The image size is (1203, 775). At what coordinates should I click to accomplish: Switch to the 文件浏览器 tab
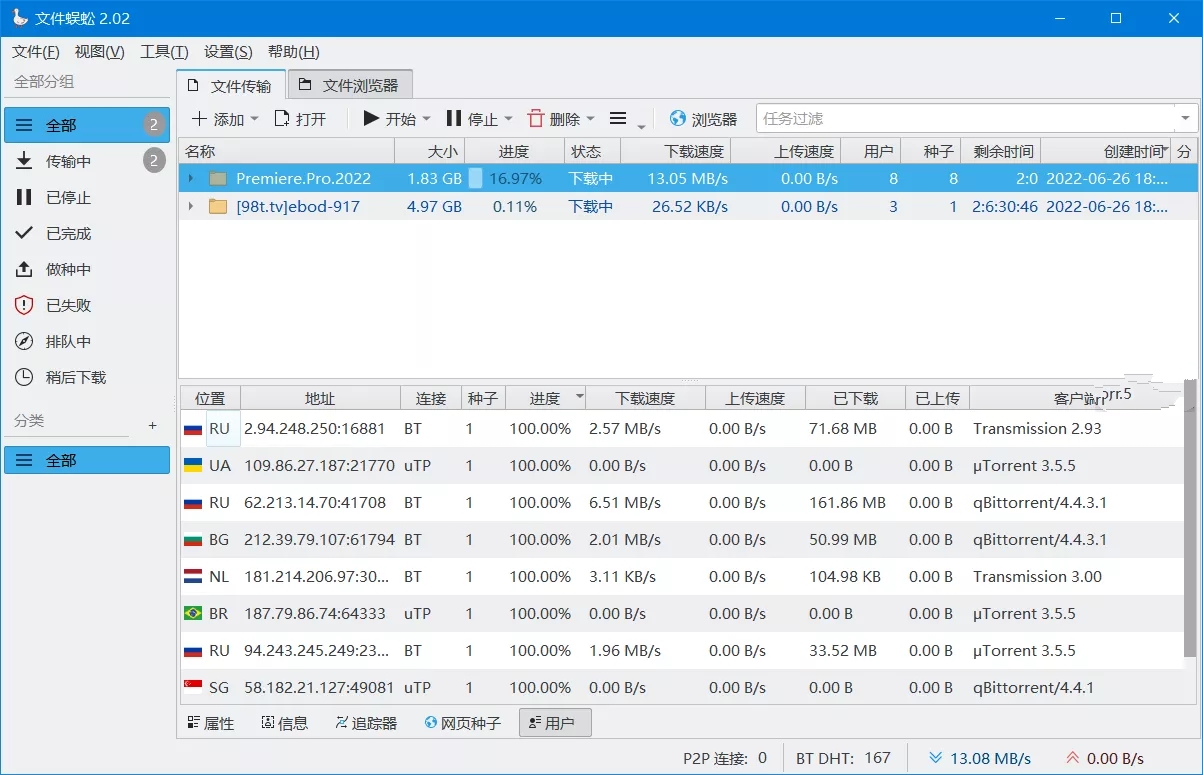pos(350,86)
